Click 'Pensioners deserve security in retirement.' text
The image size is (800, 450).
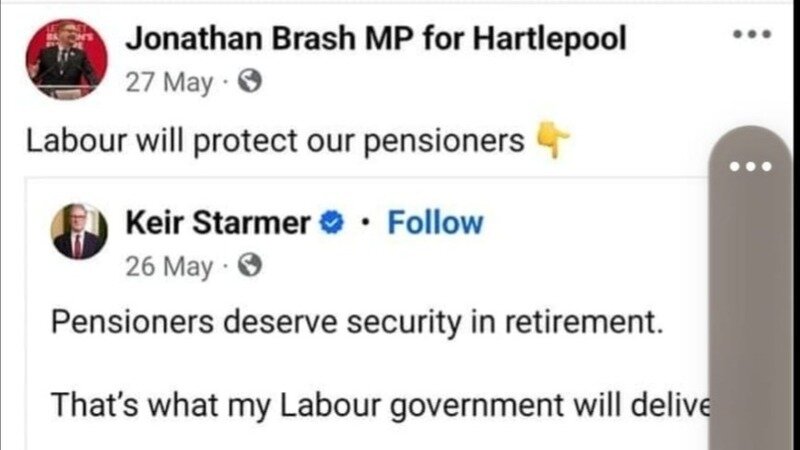pos(357,324)
